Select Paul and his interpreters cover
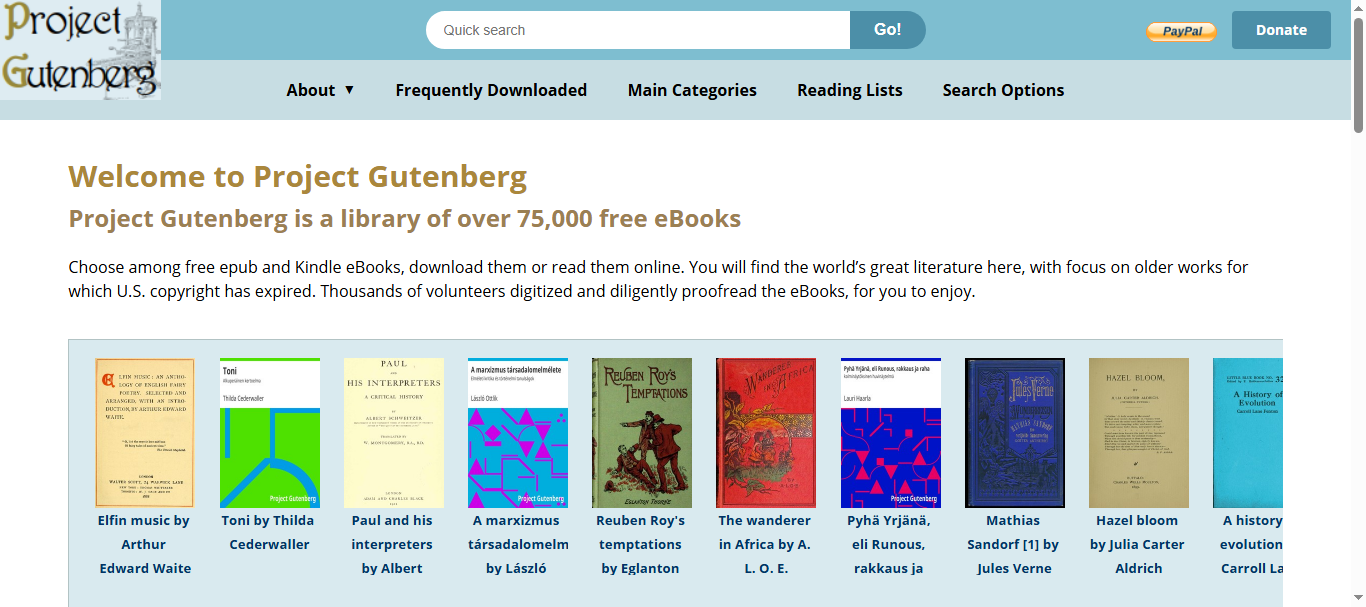Image resolution: width=1366 pixels, height=607 pixels. point(393,433)
